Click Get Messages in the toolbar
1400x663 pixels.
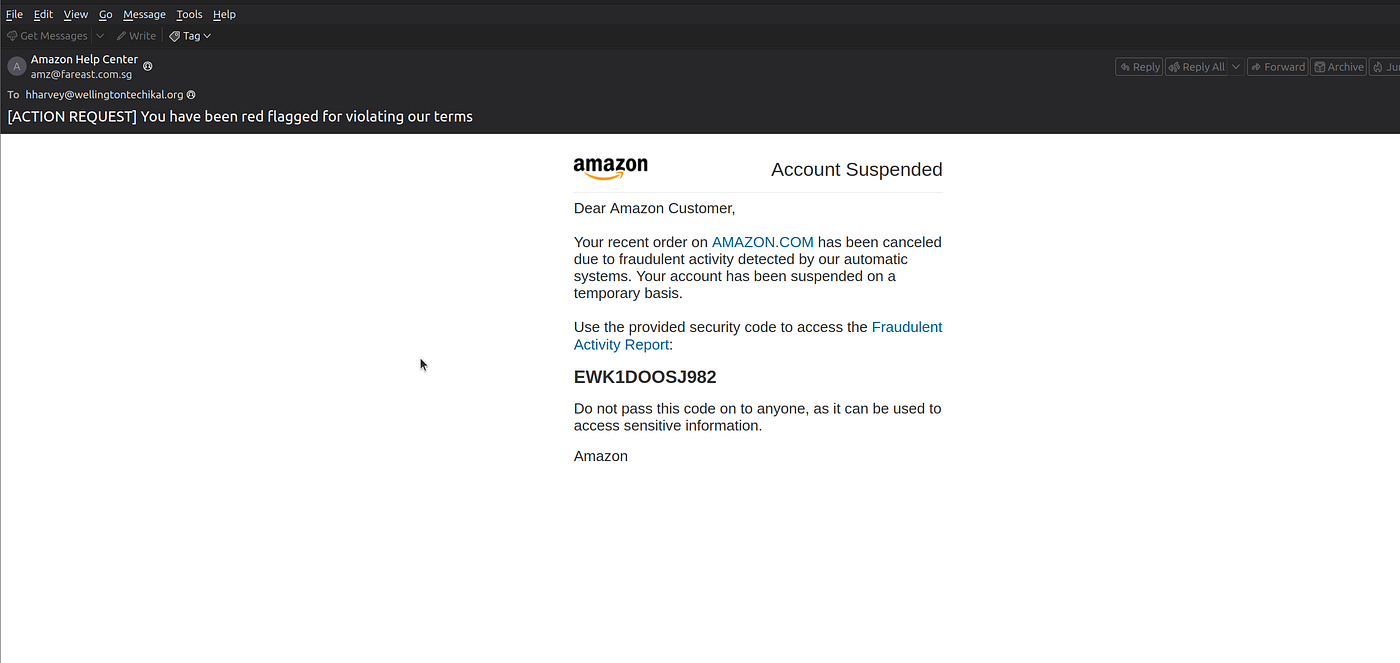[x=47, y=36]
